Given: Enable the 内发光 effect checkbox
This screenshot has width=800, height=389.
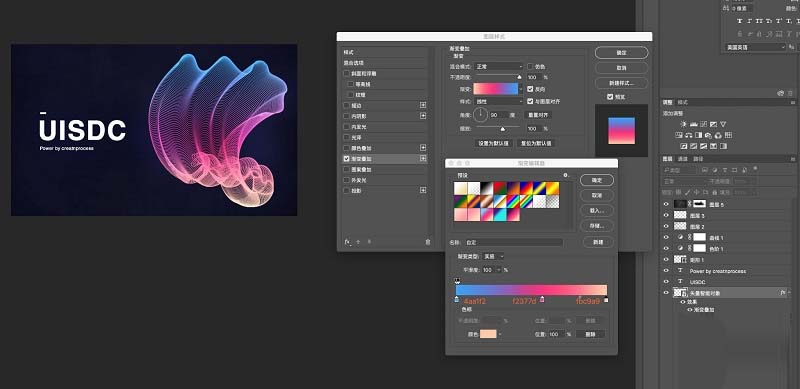Looking at the screenshot, I should pos(347,127).
